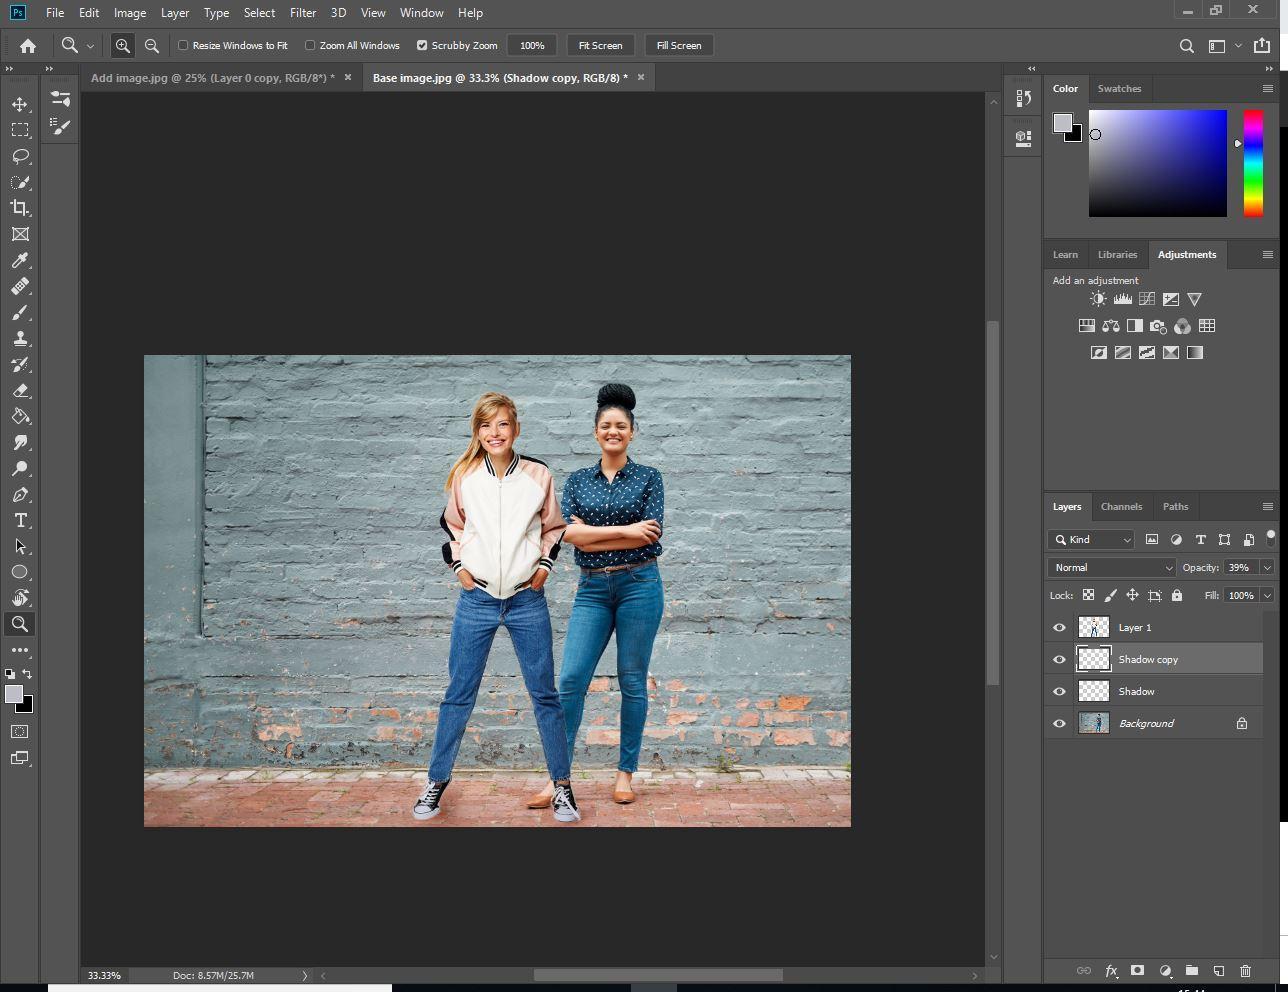Open Zoom tool preset picker arrow
The image size is (1288, 992).
(90, 46)
